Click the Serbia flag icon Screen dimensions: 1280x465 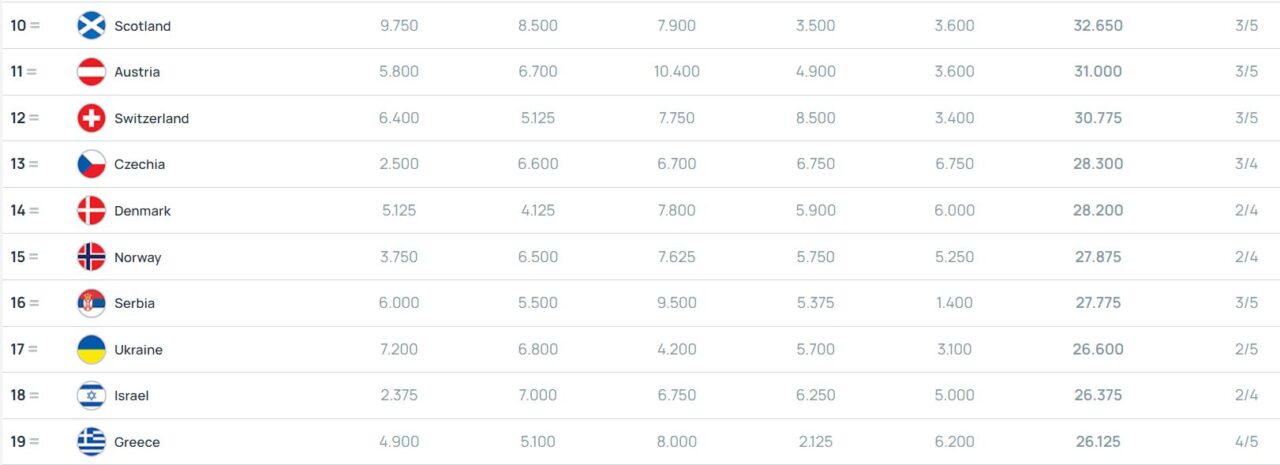(x=91, y=303)
